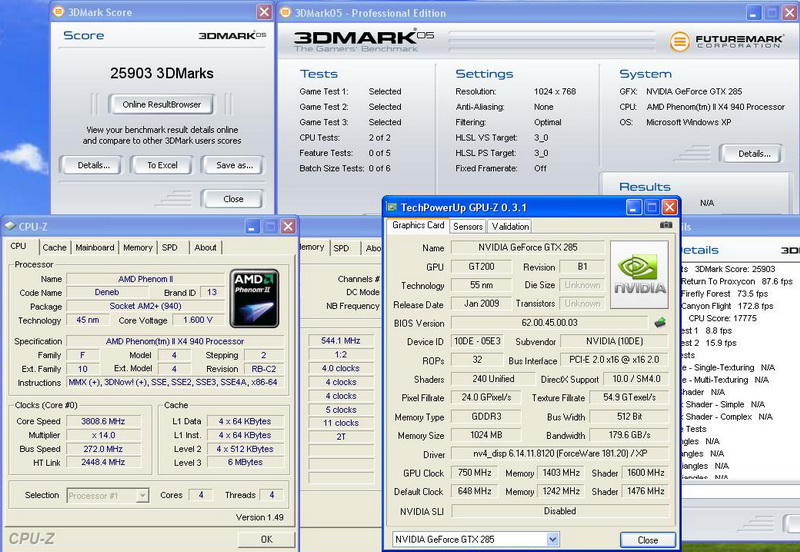The image size is (800, 552).
Task: Click the 25903 3DMarks score text
Action: coord(162,73)
